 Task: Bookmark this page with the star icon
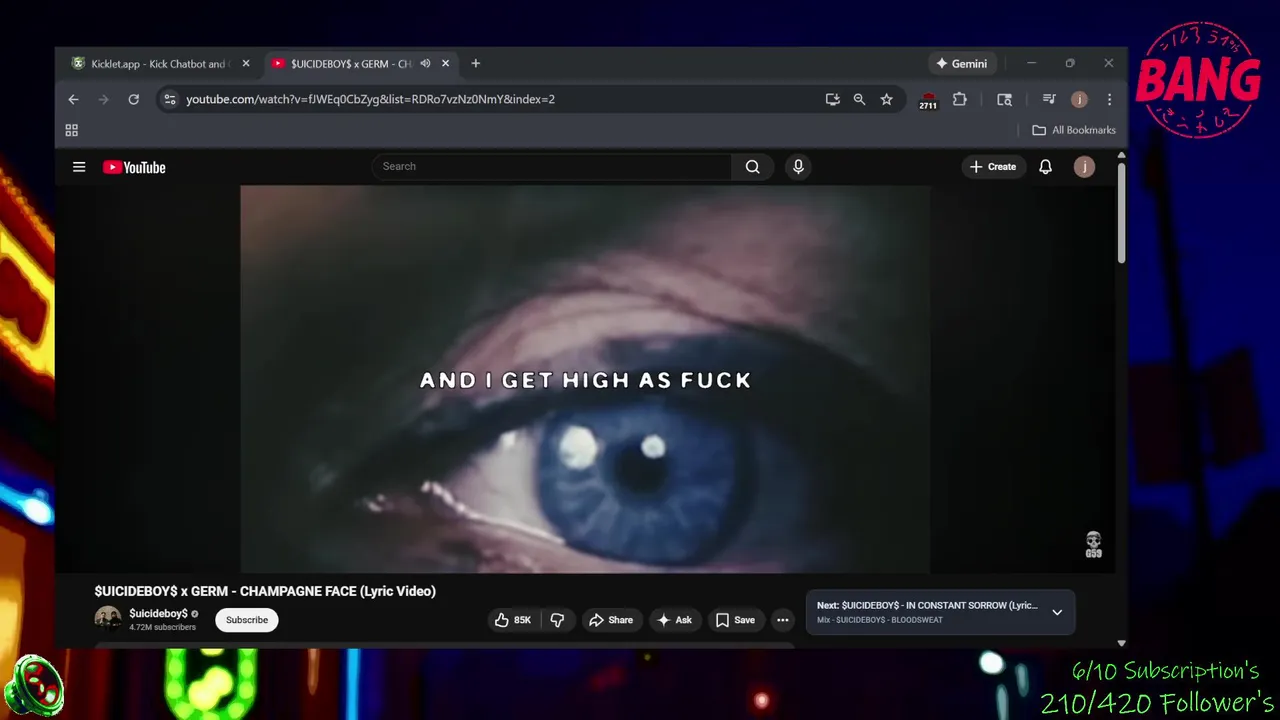886,99
